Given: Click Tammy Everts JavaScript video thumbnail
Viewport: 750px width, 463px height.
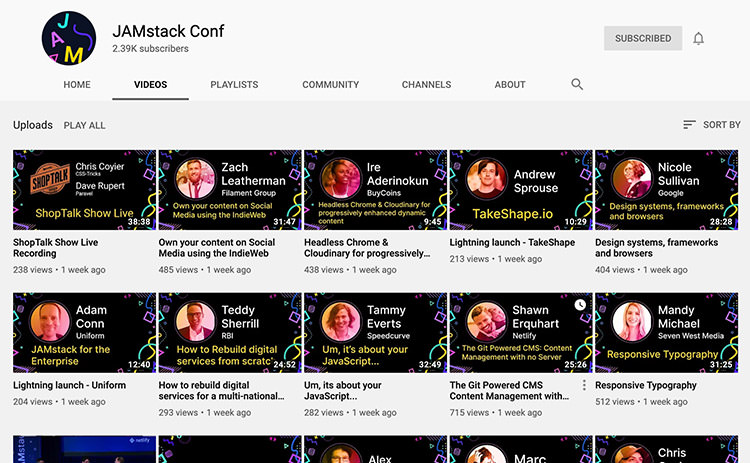Looking at the screenshot, I should coord(375,333).
